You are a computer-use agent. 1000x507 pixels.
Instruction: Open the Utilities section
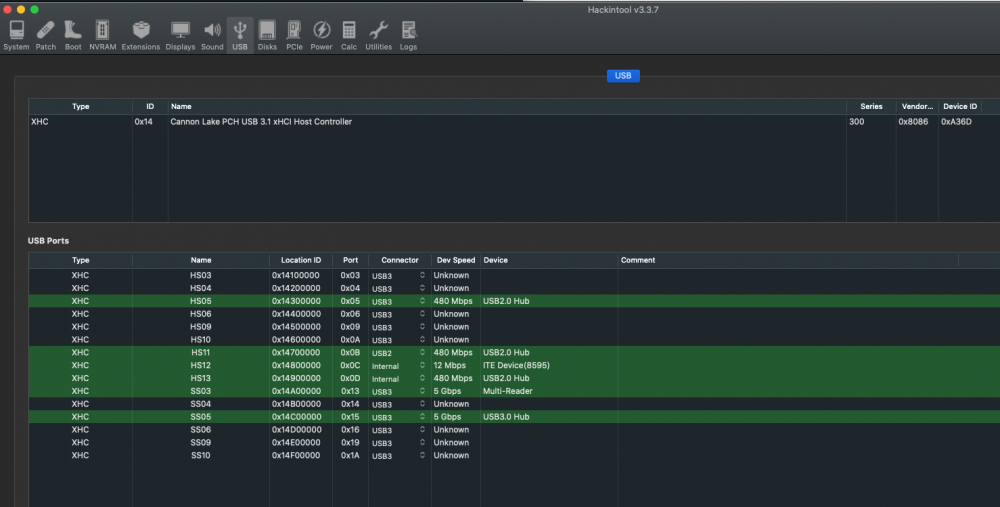tap(378, 35)
